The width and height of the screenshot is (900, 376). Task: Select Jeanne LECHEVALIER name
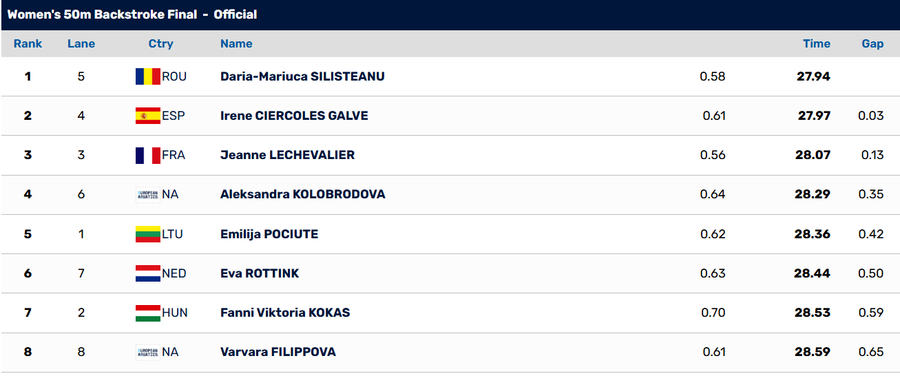pyautogui.click(x=288, y=155)
